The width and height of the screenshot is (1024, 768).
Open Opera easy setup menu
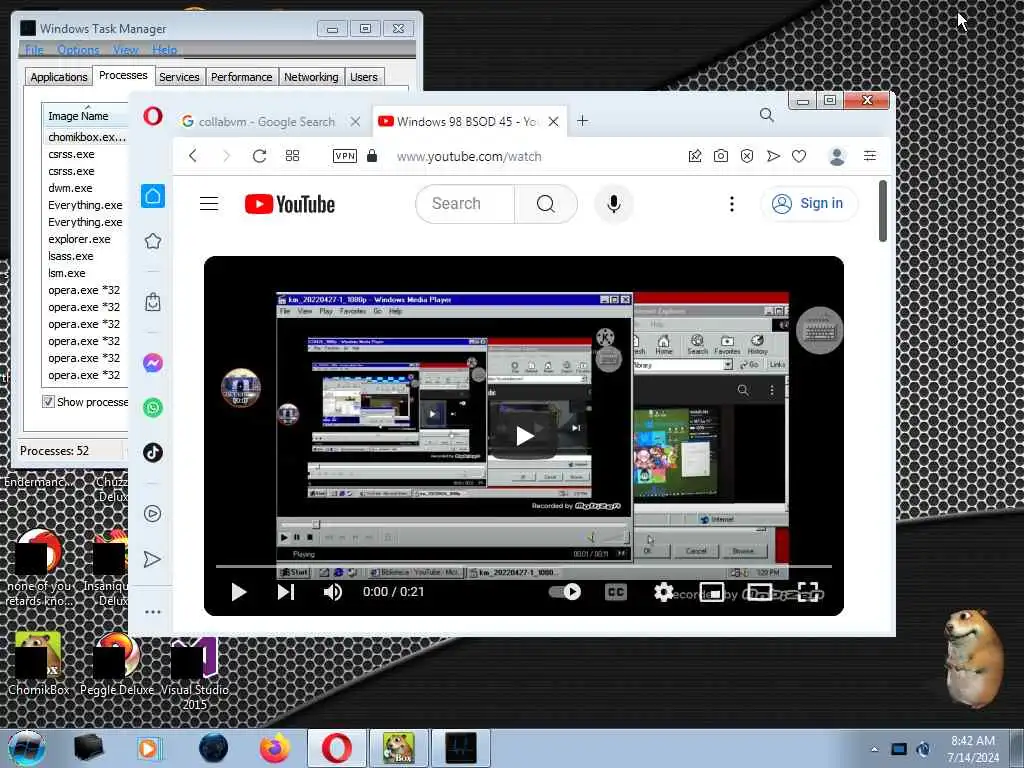(x=870, y=155)
